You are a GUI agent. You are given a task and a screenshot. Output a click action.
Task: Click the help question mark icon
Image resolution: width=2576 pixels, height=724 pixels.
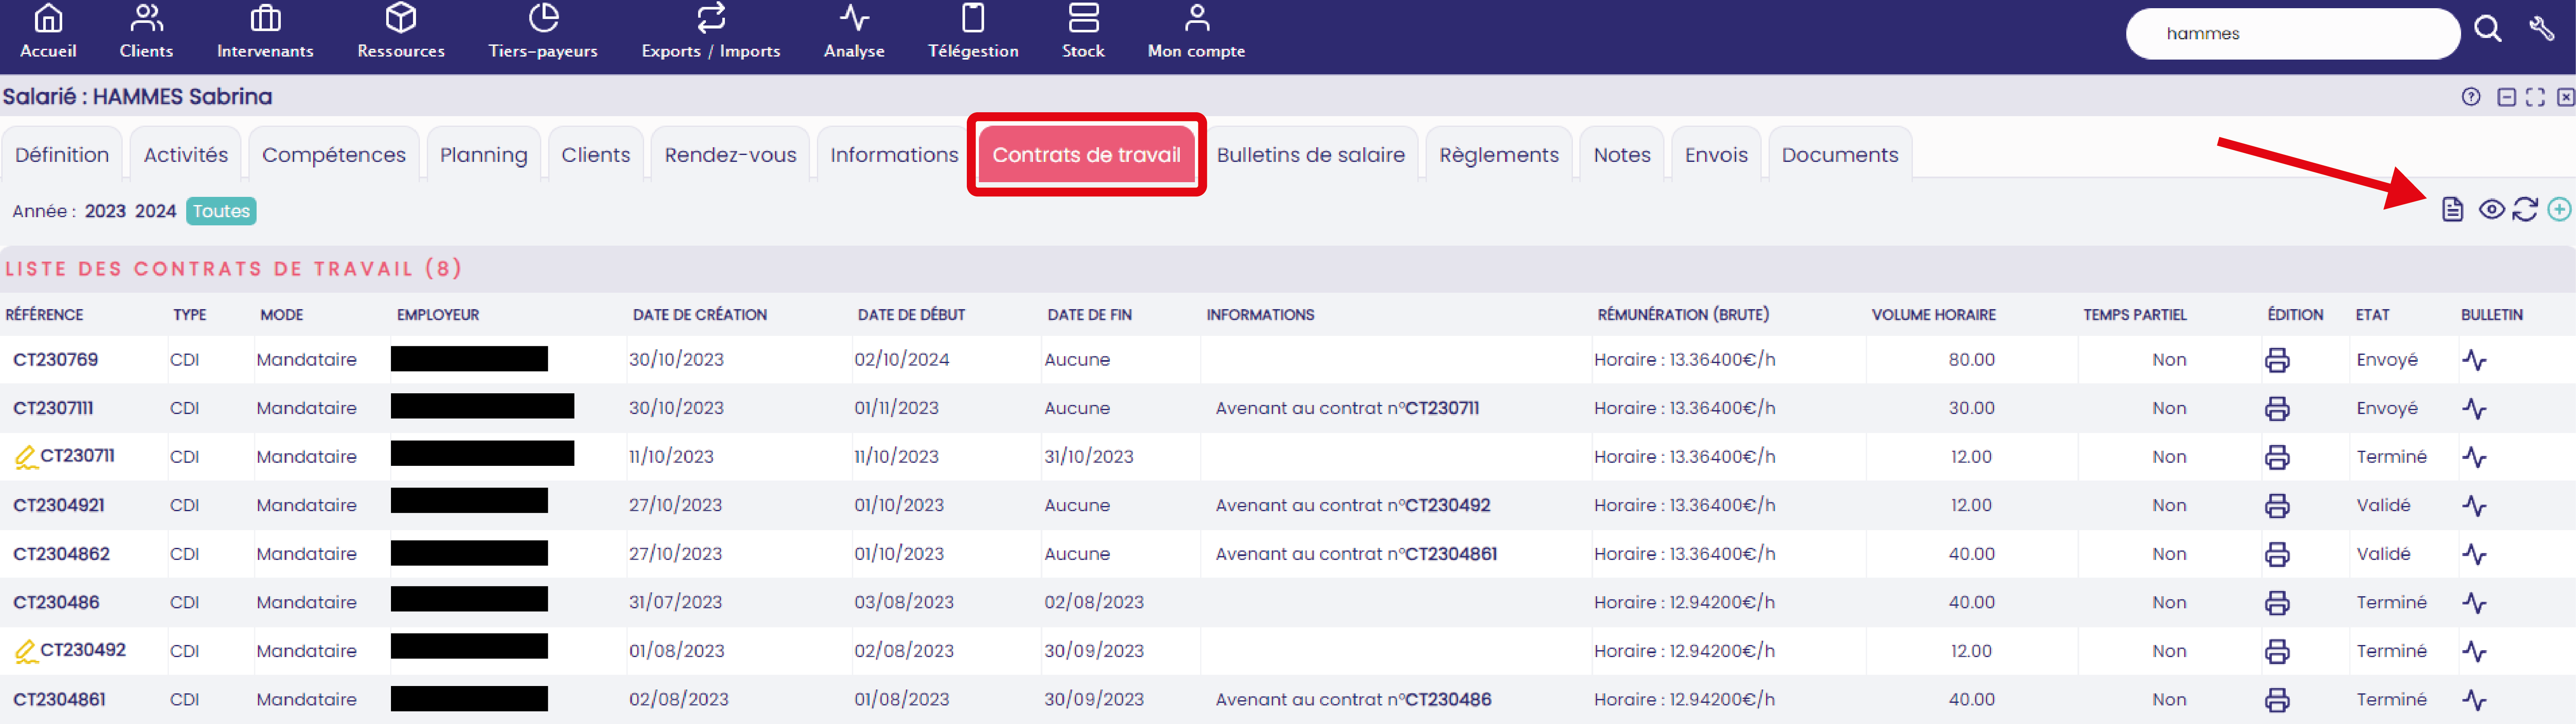[2470, 97]
